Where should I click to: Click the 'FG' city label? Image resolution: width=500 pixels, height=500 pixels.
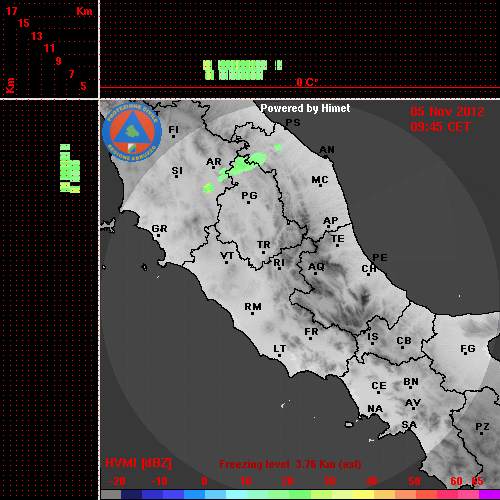468,349
